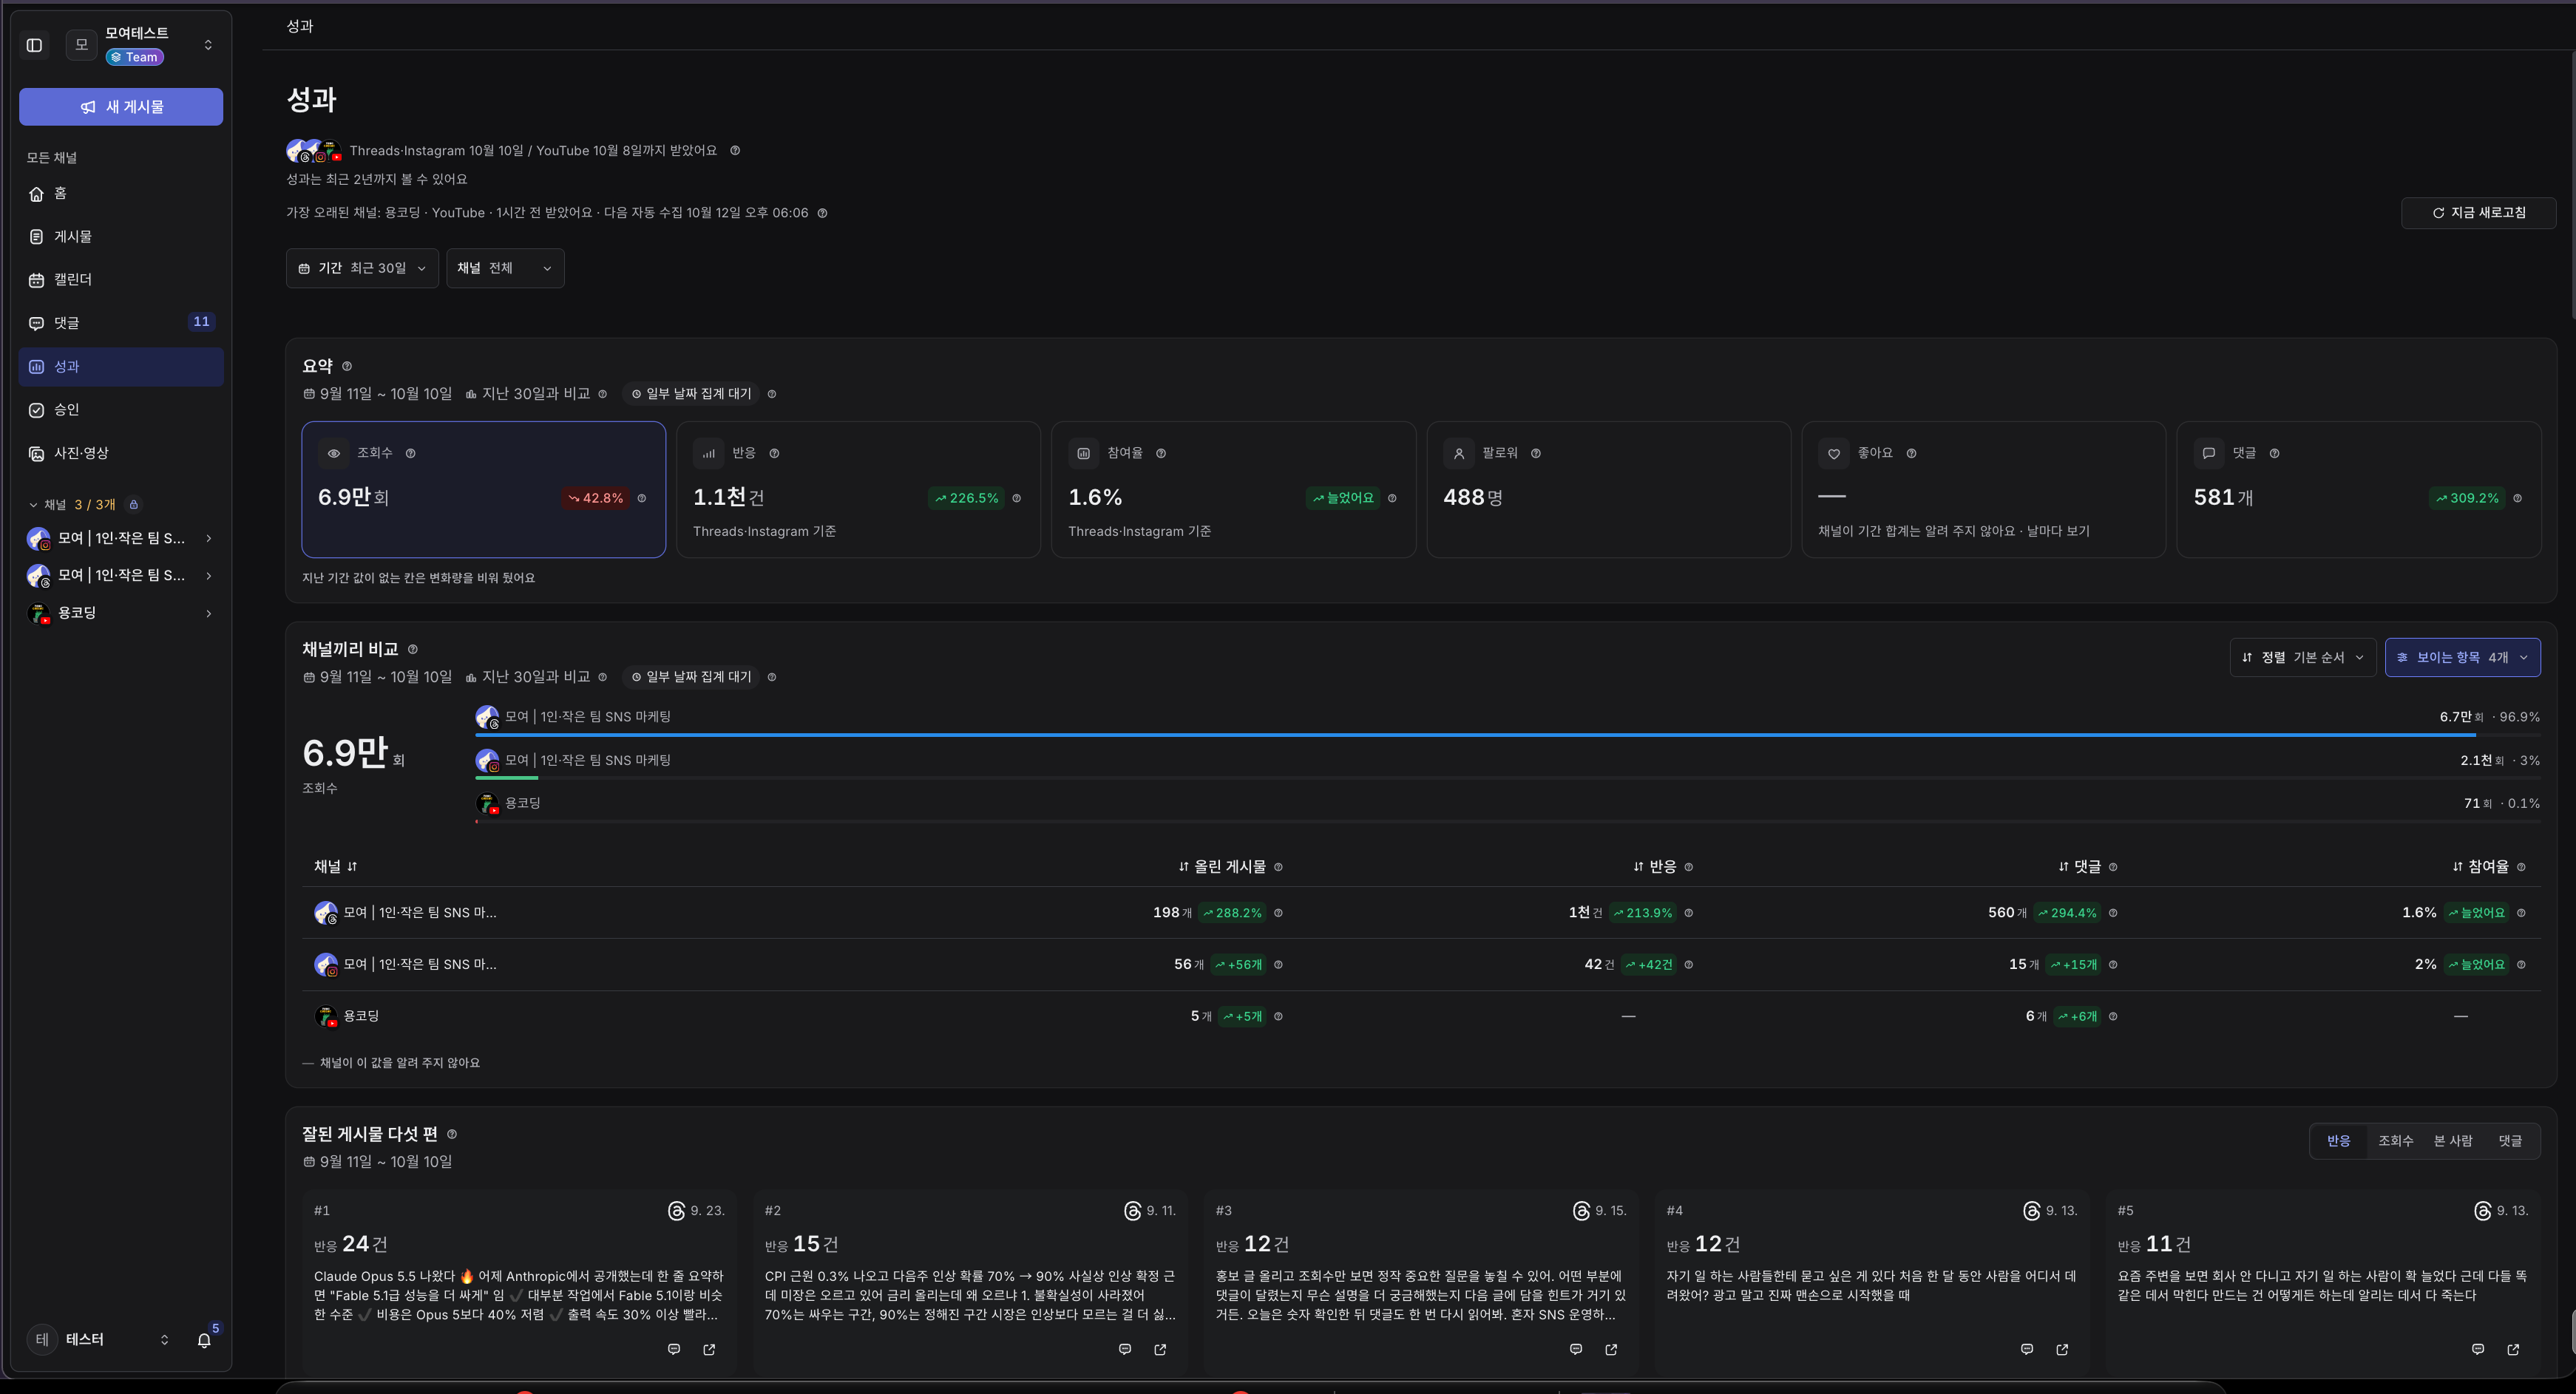2576x1394 pixels.
Task: Open comment icon on post #4 card
Action: (2027, 1349)
